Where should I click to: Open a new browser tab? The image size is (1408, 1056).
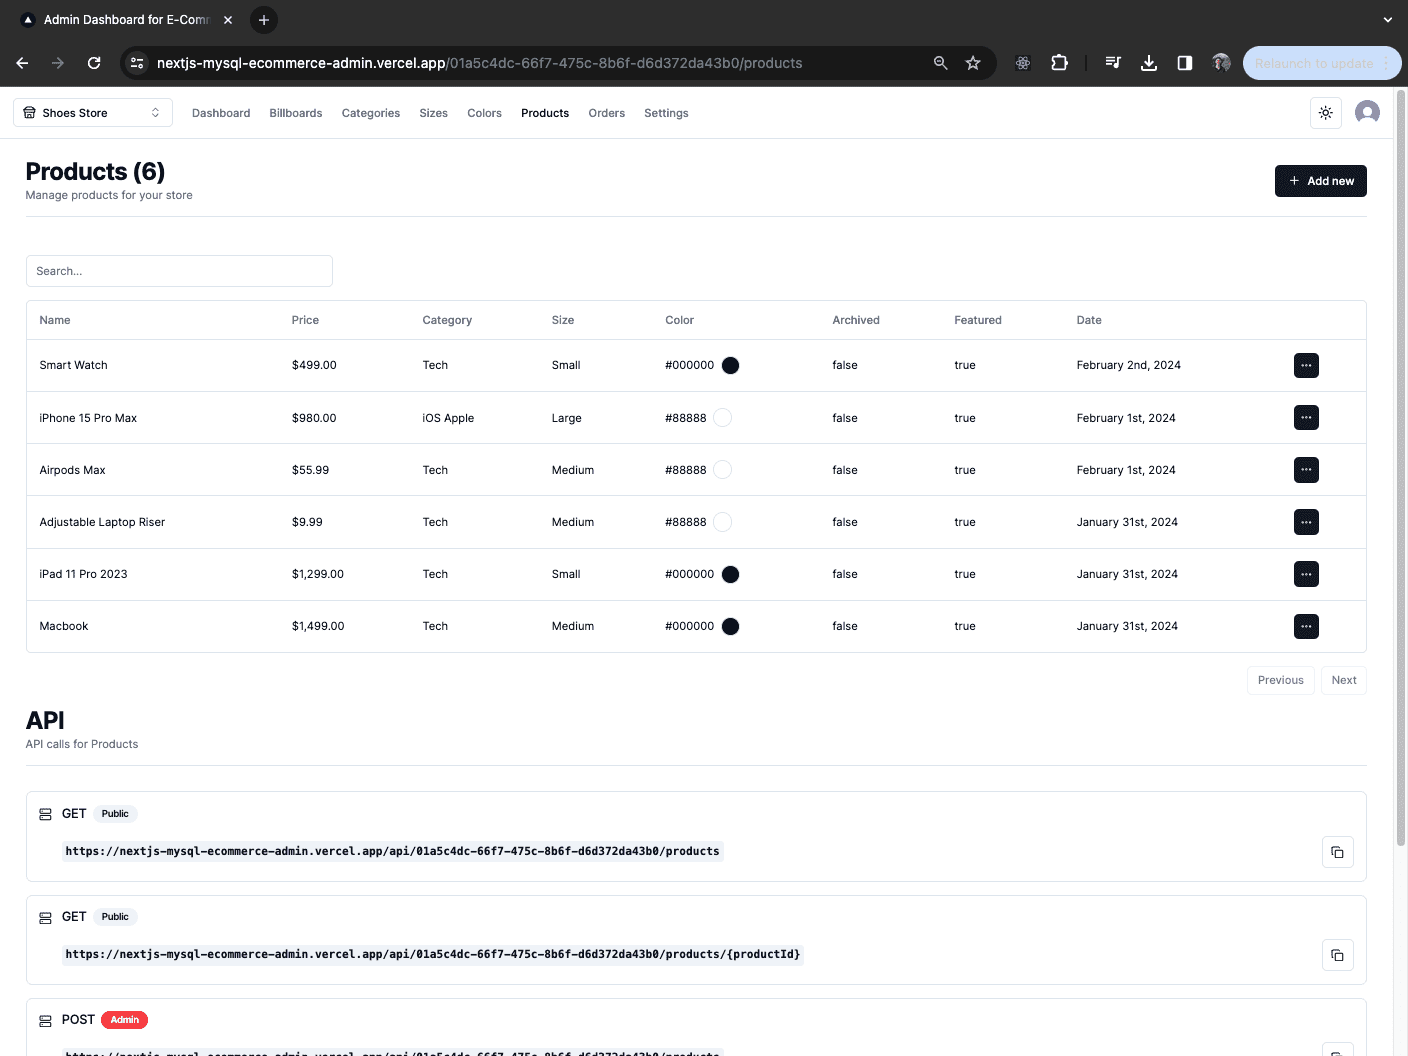264,20
